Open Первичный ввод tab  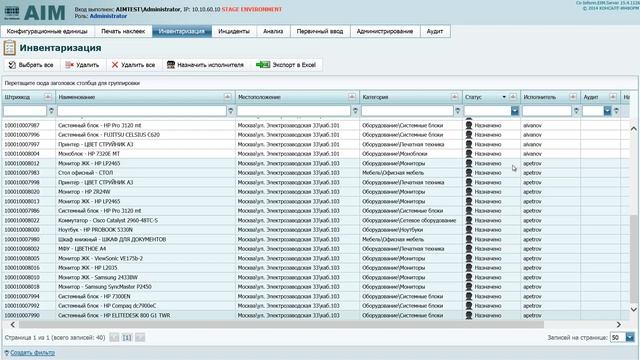(320, 31)
